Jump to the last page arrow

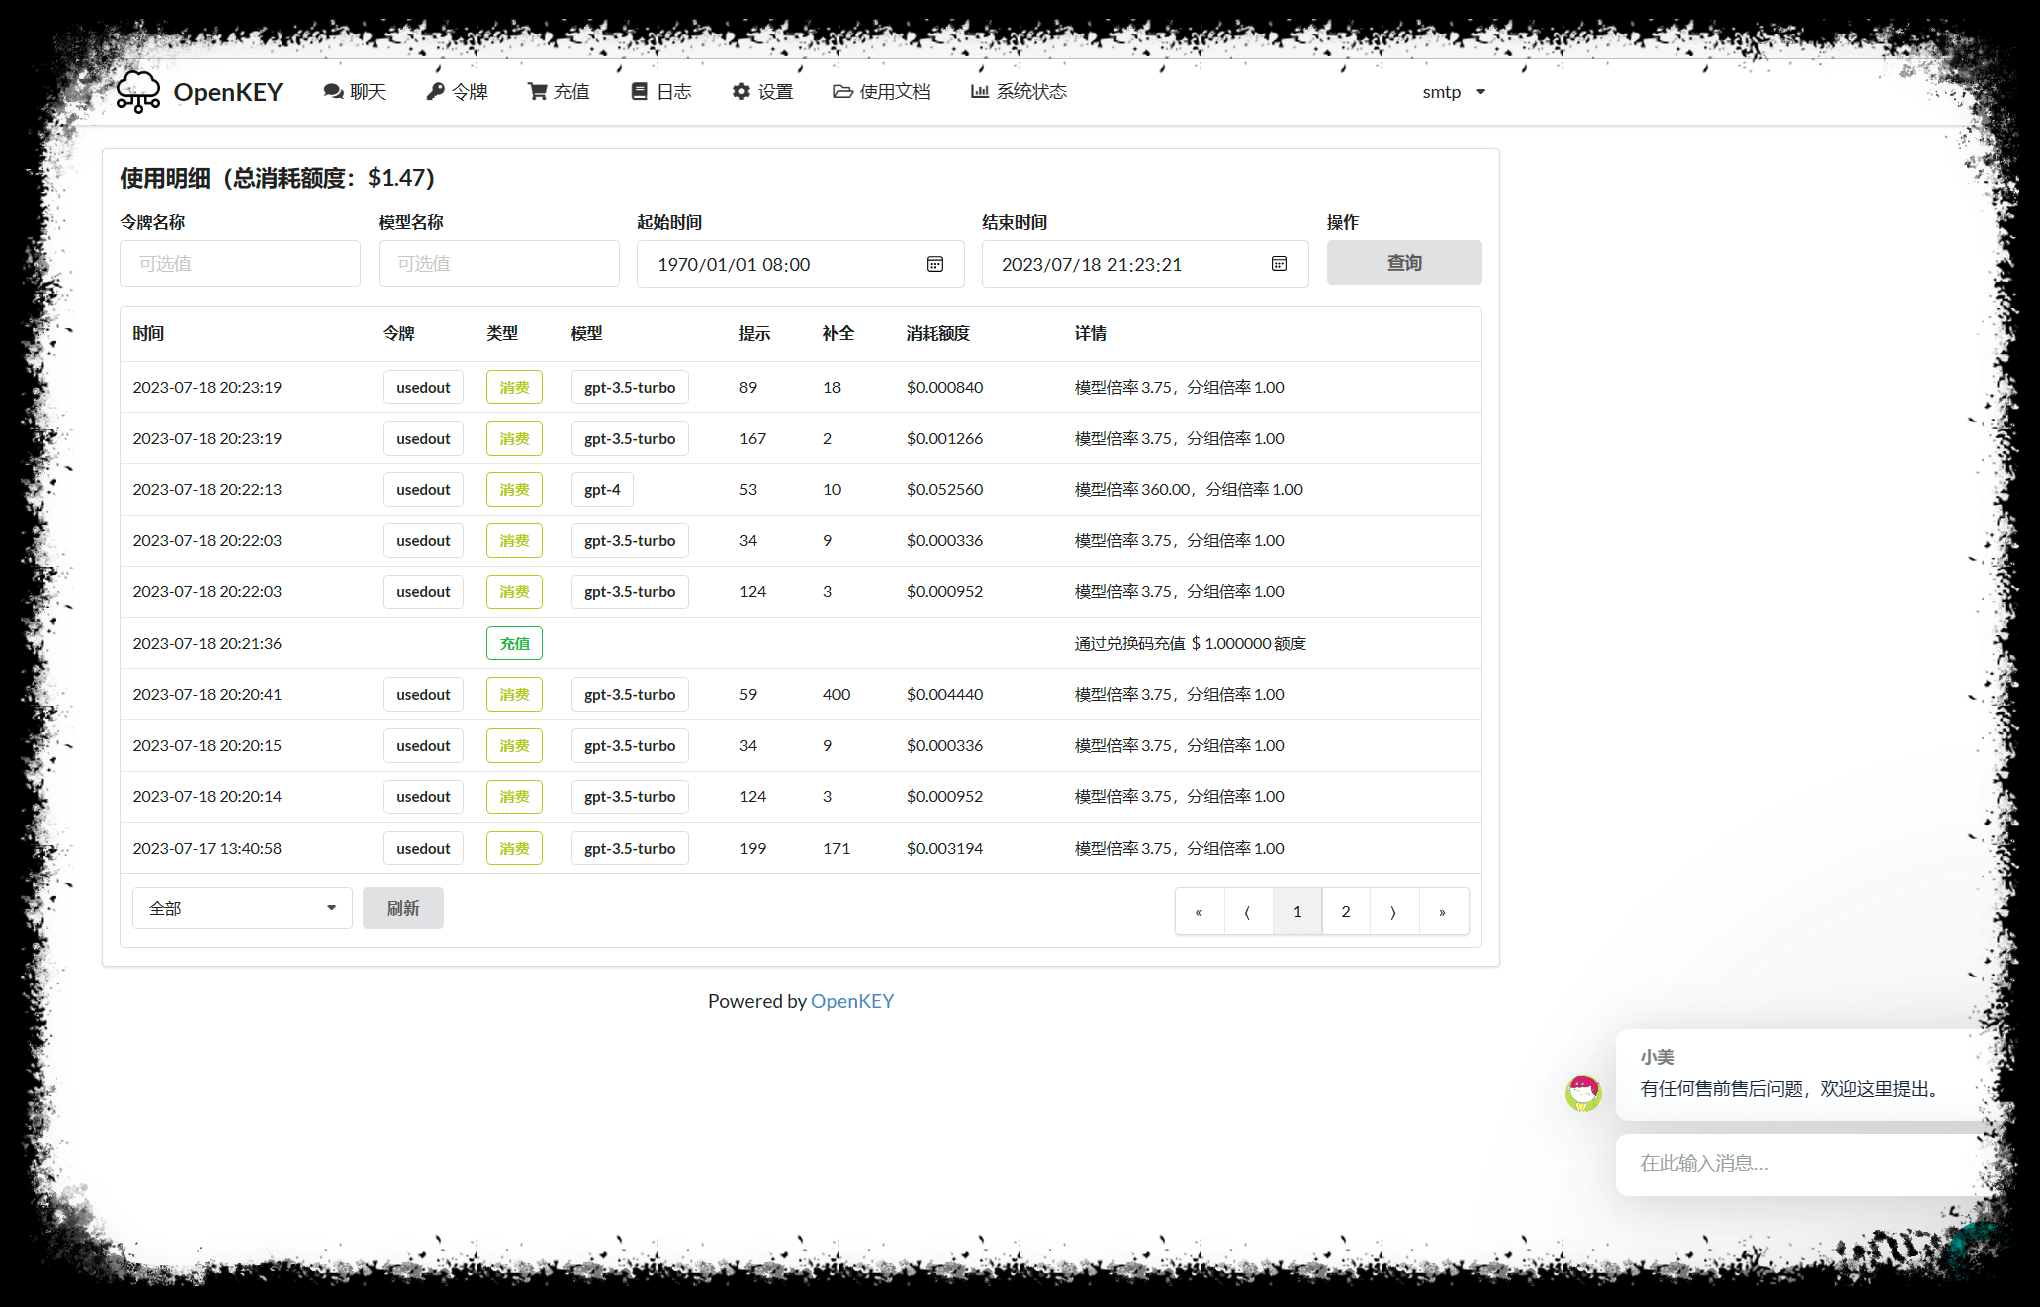(x=1442, y=911)
